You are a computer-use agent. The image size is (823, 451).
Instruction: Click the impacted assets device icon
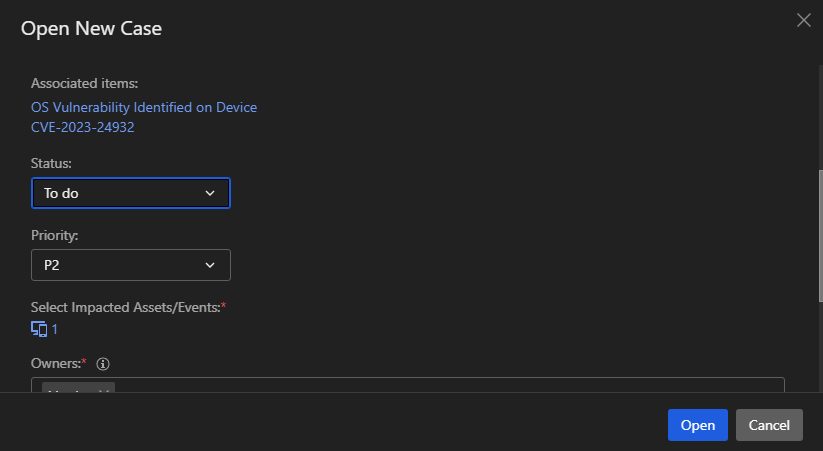pyautogui.click(x=39, y=329)
